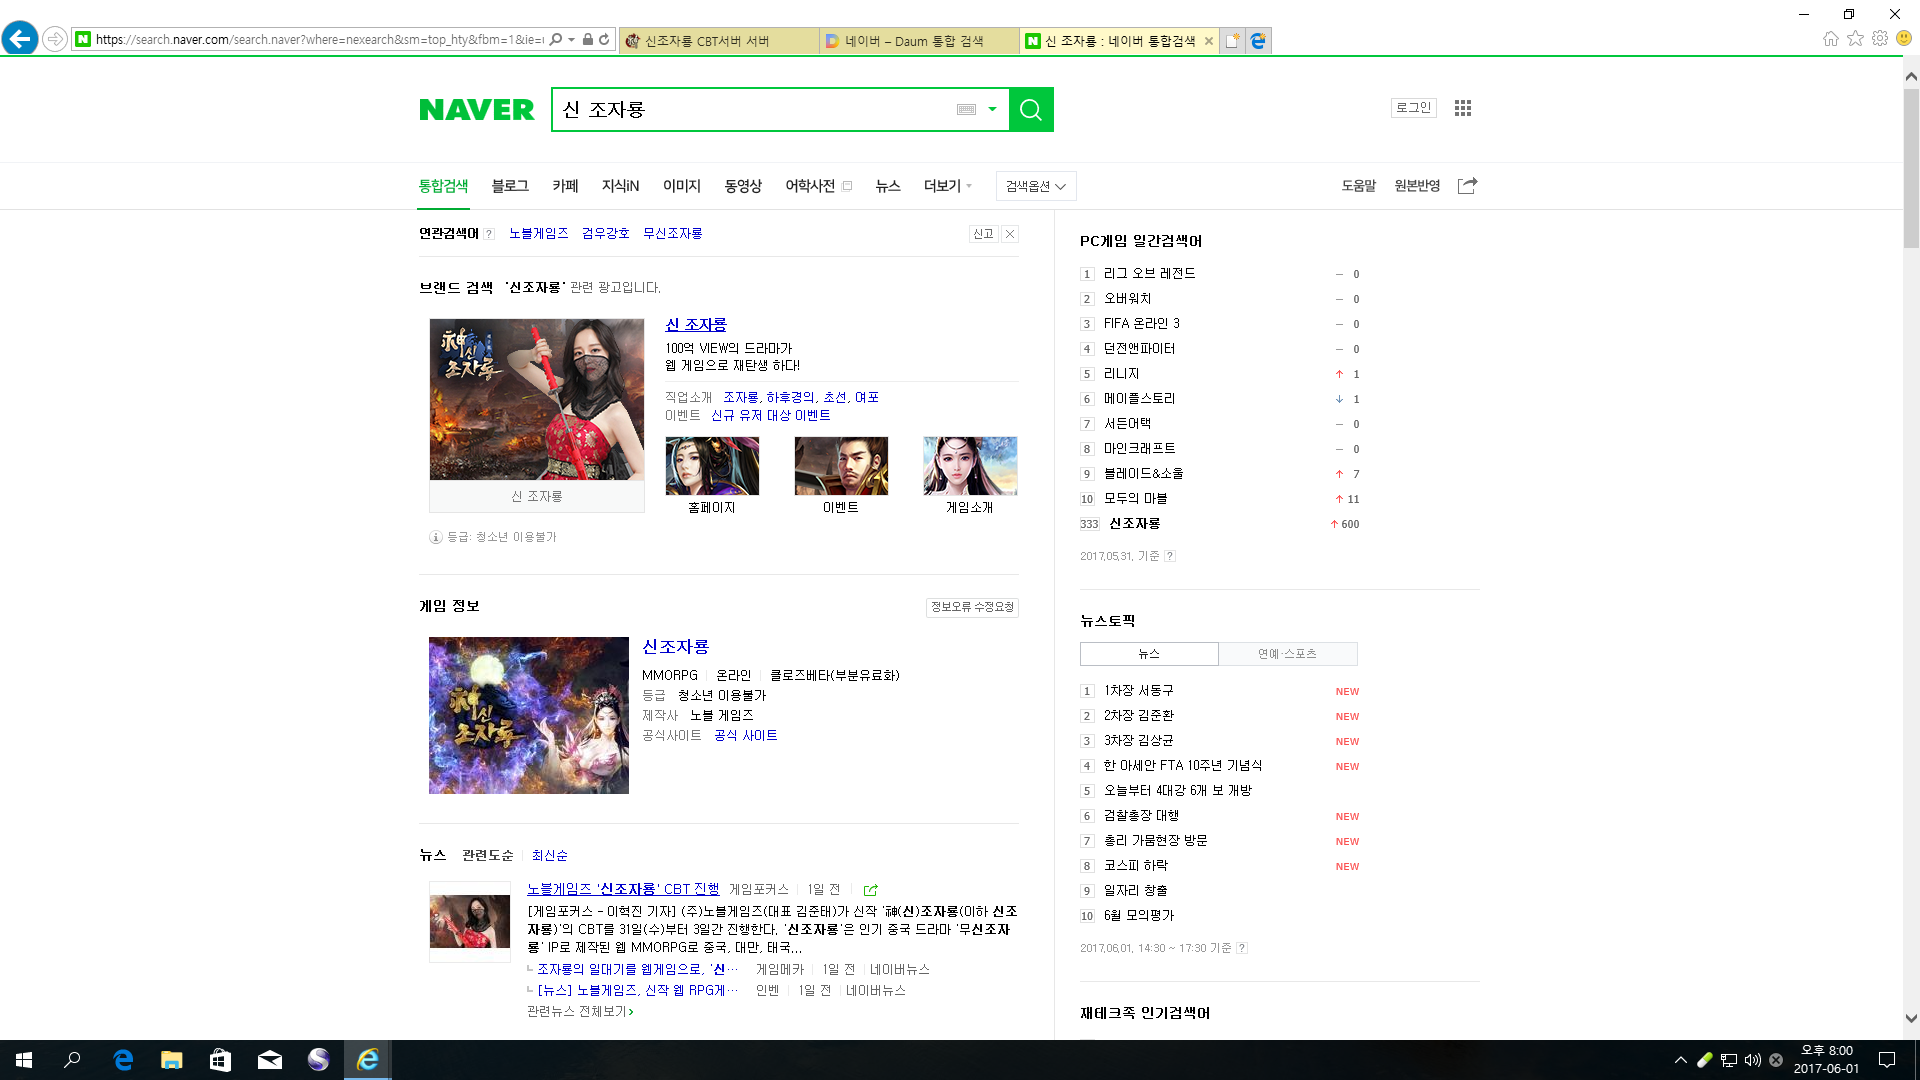Open 리그 오브 레전드 ranking entry
1920x1080 pixels.
[1150, 274]
